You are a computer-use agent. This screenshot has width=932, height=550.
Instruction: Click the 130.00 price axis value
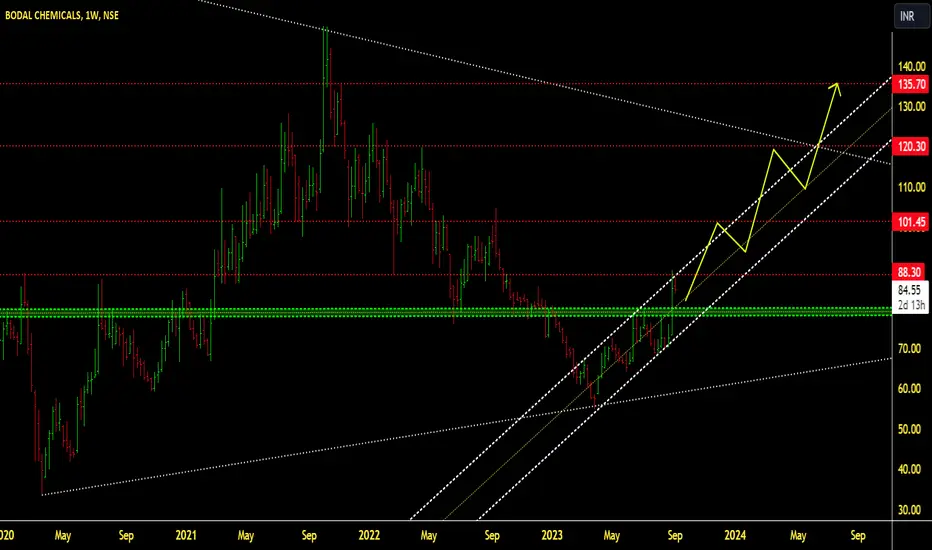click(x=911, y=107)
